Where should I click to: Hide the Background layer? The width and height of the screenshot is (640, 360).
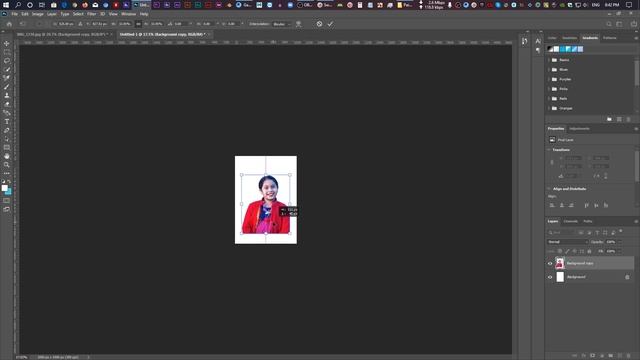pos(550,277)
